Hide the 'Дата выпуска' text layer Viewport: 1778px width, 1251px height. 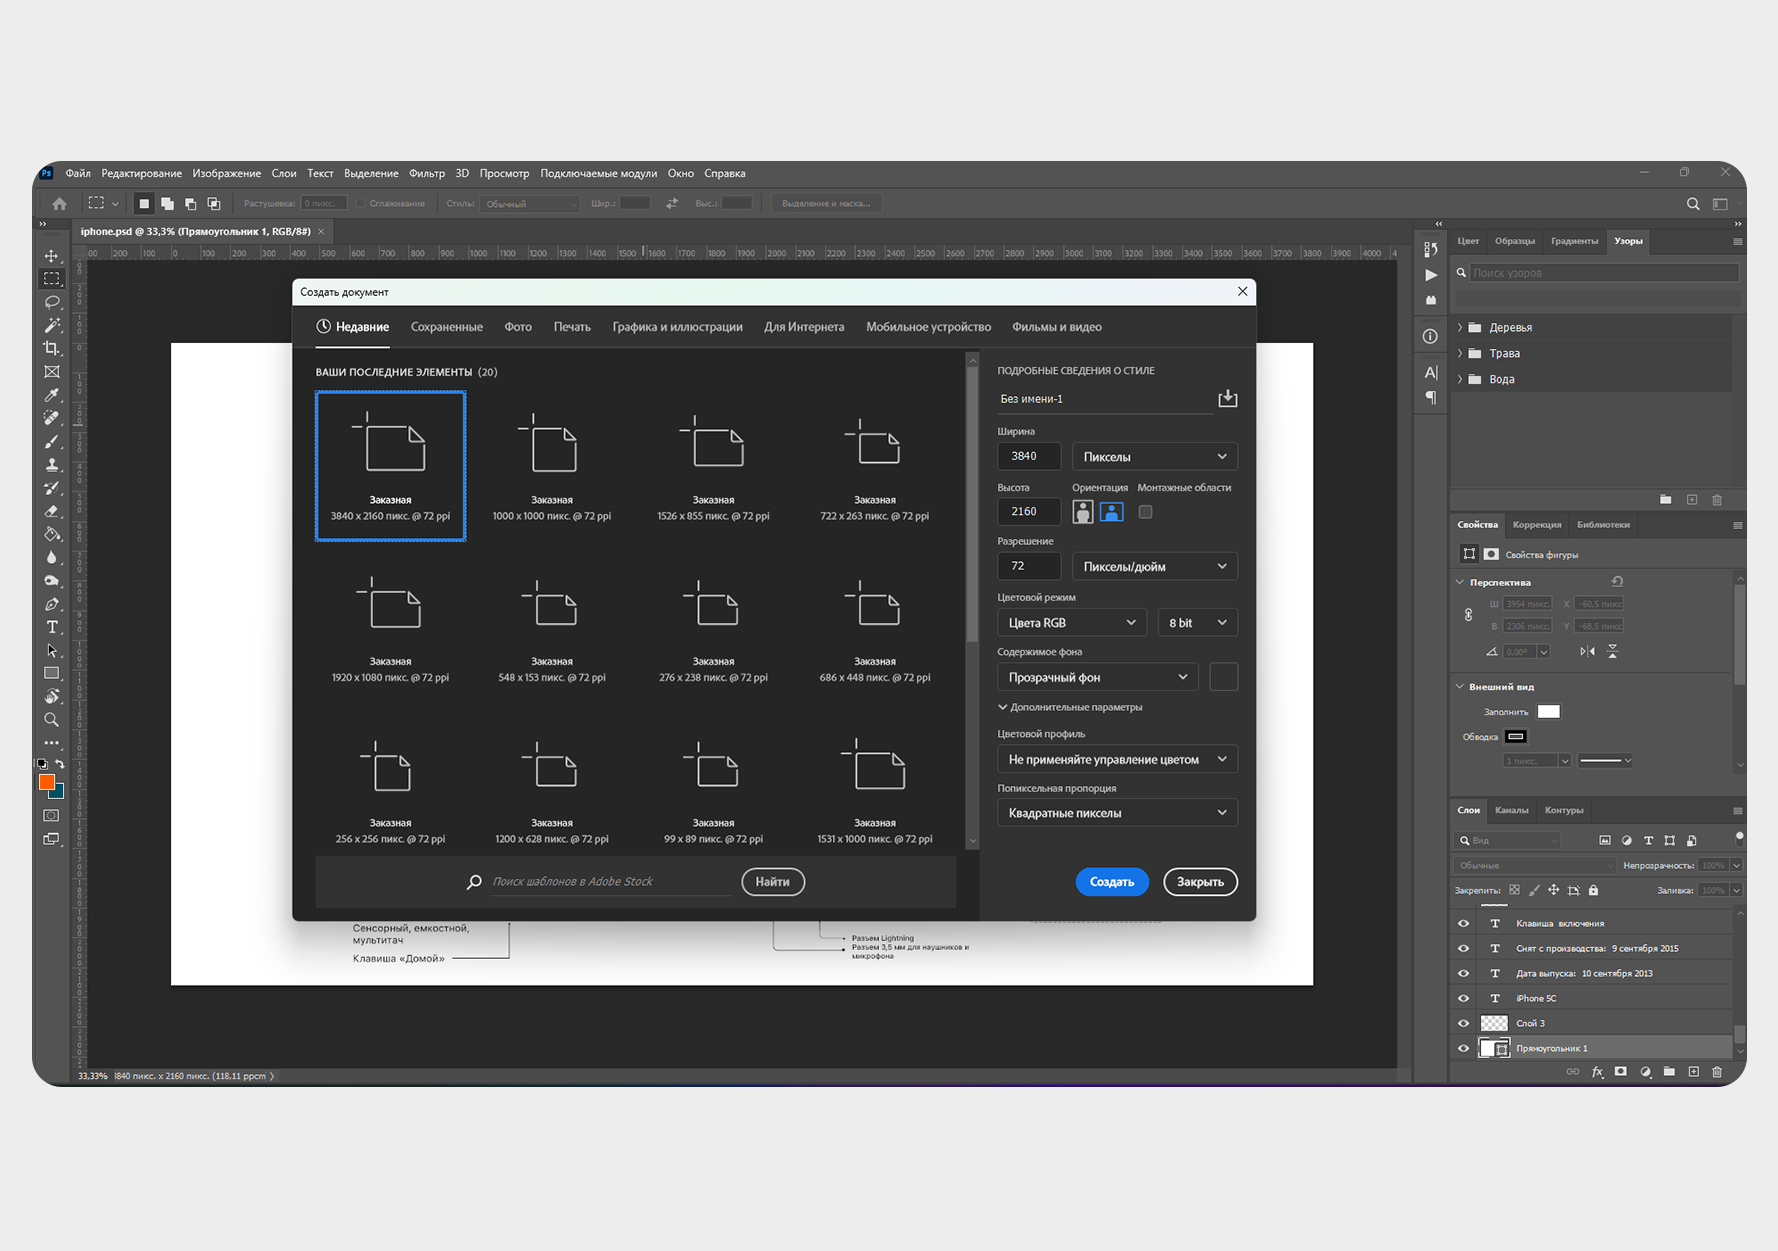[1463, 973]
